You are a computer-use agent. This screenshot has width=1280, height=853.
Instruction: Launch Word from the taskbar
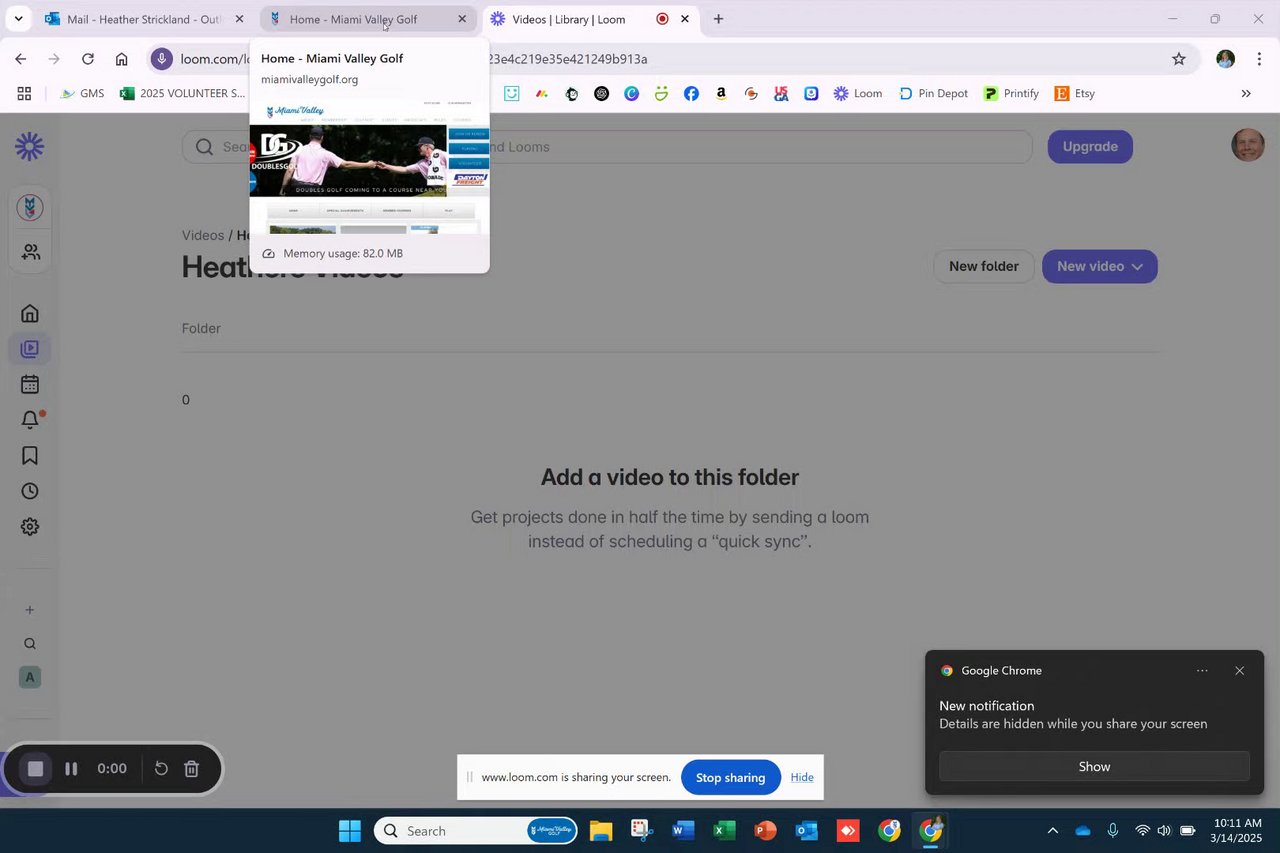click(683, 831)
